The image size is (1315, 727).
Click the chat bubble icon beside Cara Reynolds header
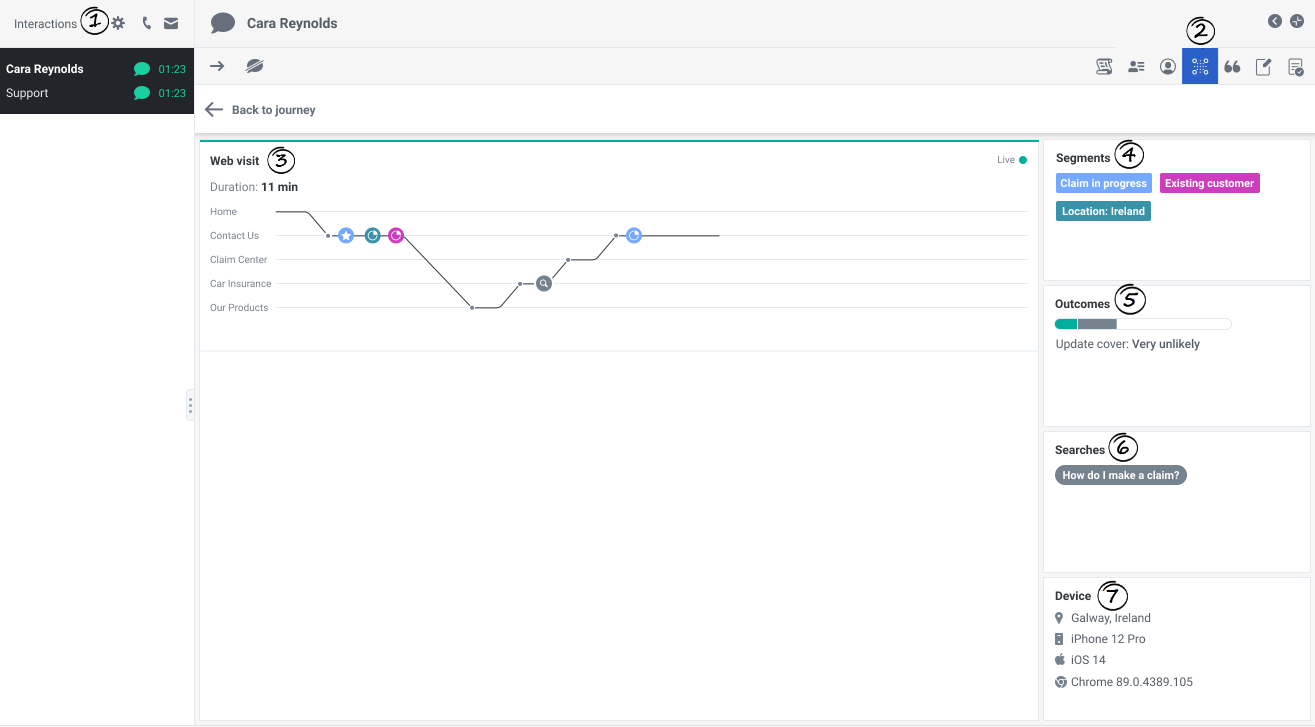[x=223, y=23]
